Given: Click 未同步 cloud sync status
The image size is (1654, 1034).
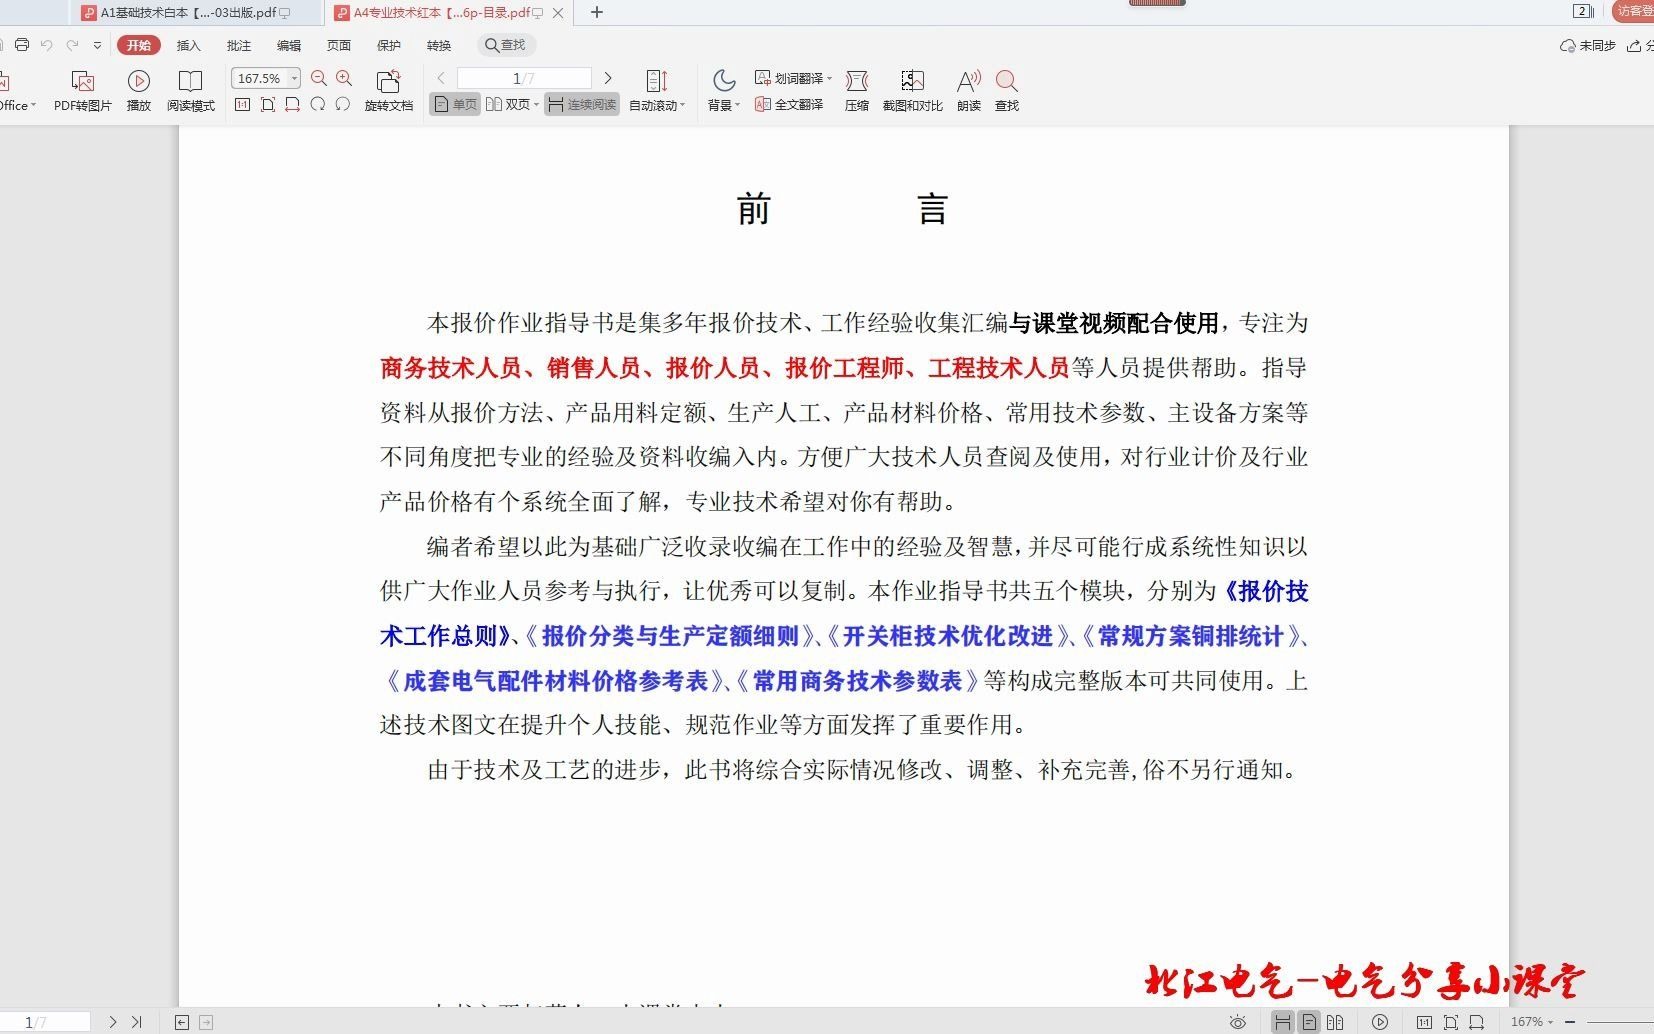Looking at the screenshot, I should coord(1588,45).
